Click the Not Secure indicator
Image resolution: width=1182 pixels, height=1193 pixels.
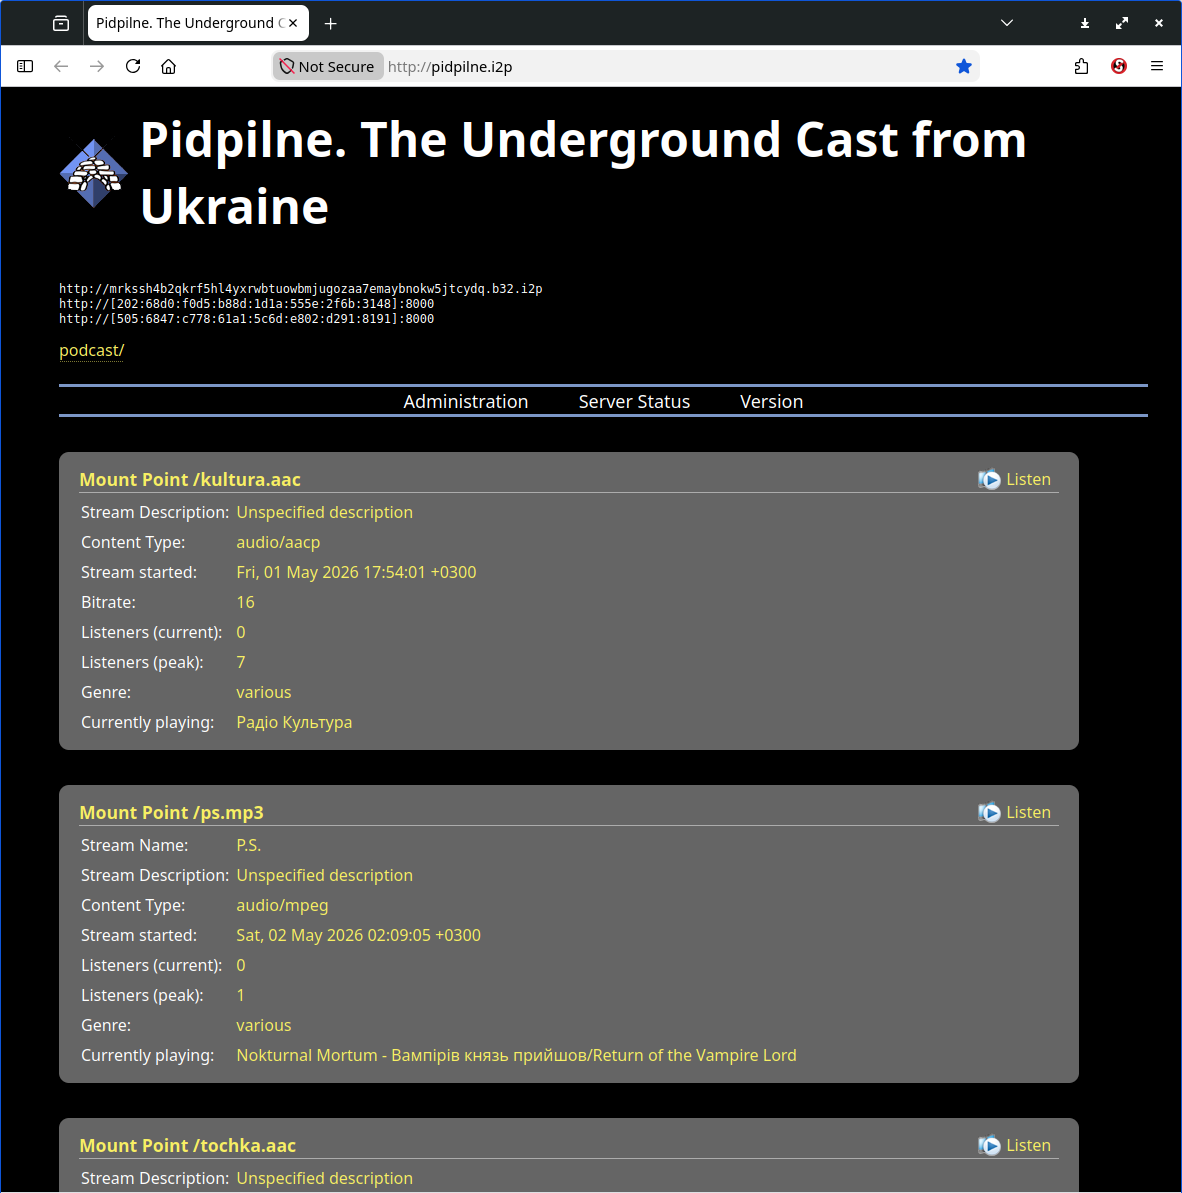(328, 66)
